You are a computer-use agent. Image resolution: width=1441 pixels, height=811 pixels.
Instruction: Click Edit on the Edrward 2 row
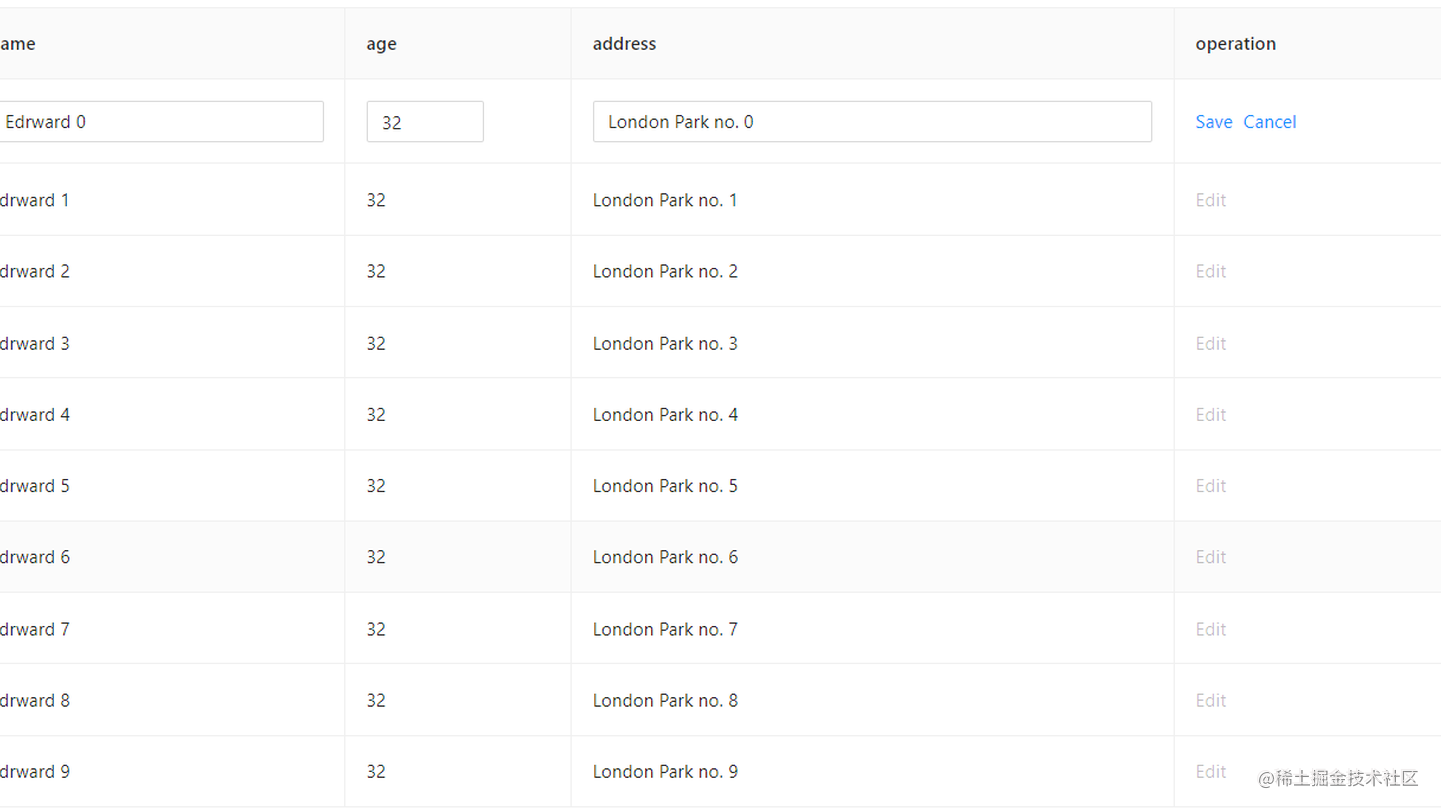1210,271
